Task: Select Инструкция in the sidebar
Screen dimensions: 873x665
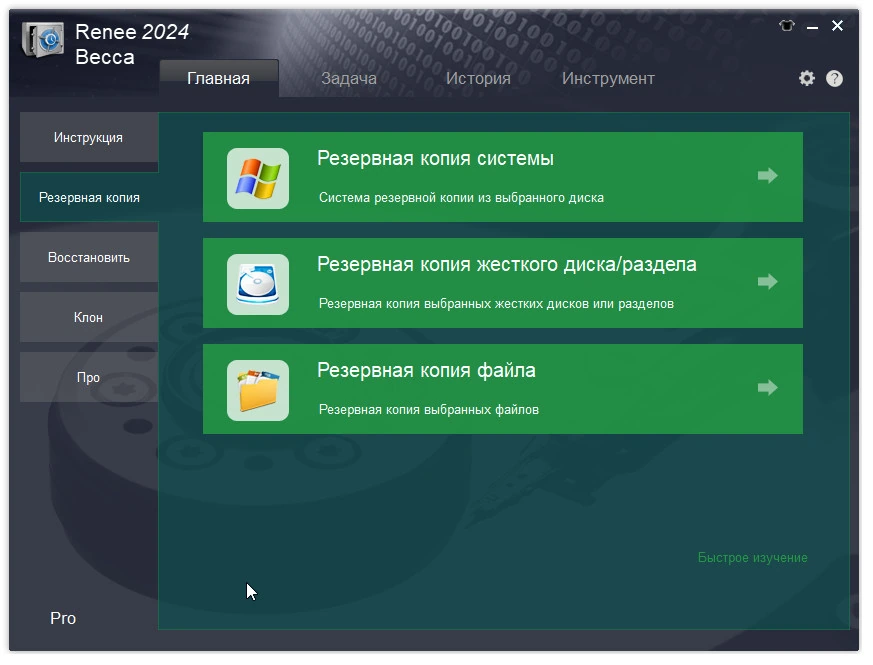Action: pos(89,138)
